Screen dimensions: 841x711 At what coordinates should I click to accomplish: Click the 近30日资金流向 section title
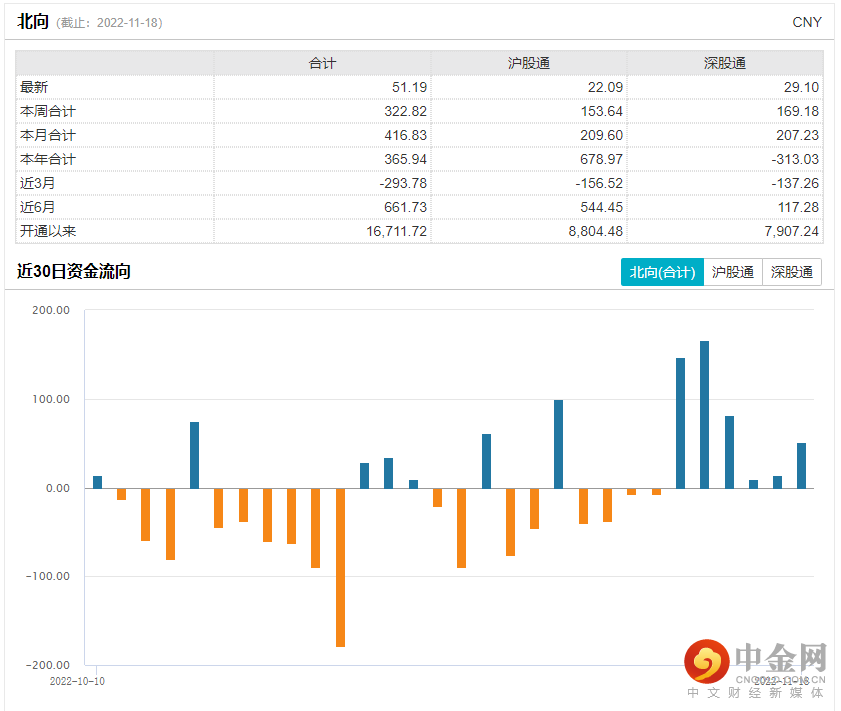tap(74, 272)
